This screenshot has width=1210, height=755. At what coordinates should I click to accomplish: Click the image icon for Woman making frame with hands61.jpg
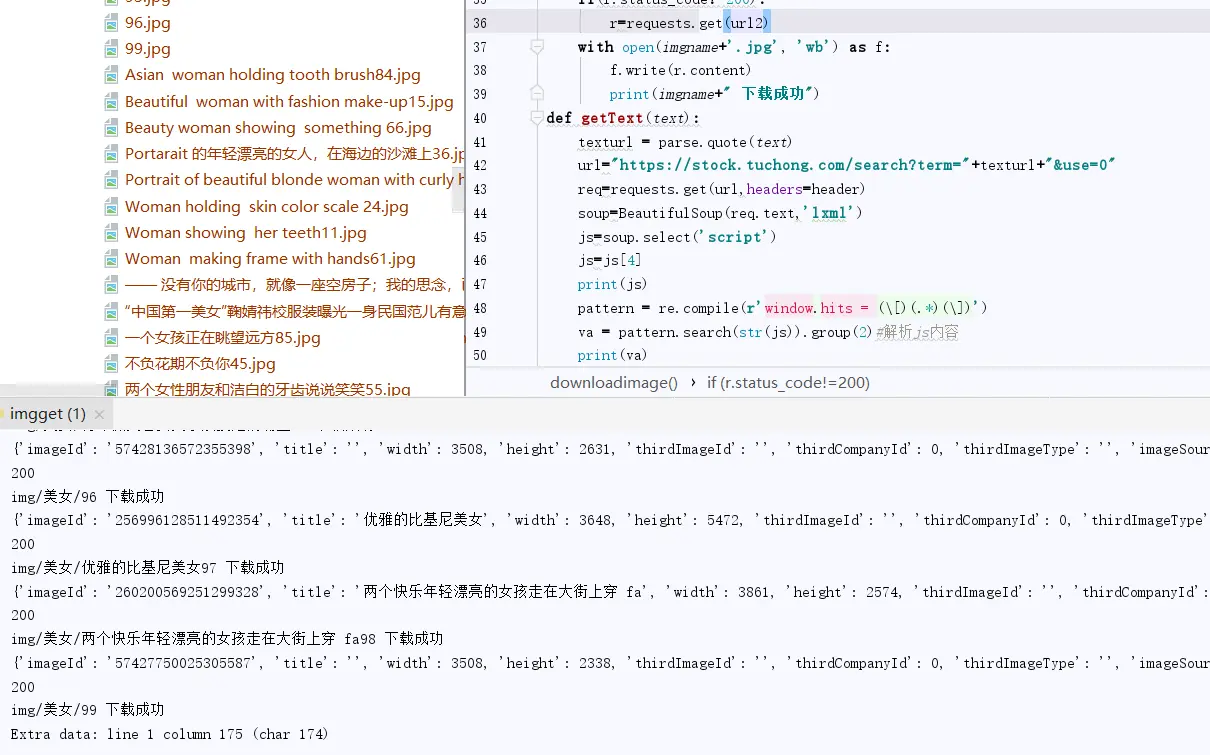pos(111,259)
